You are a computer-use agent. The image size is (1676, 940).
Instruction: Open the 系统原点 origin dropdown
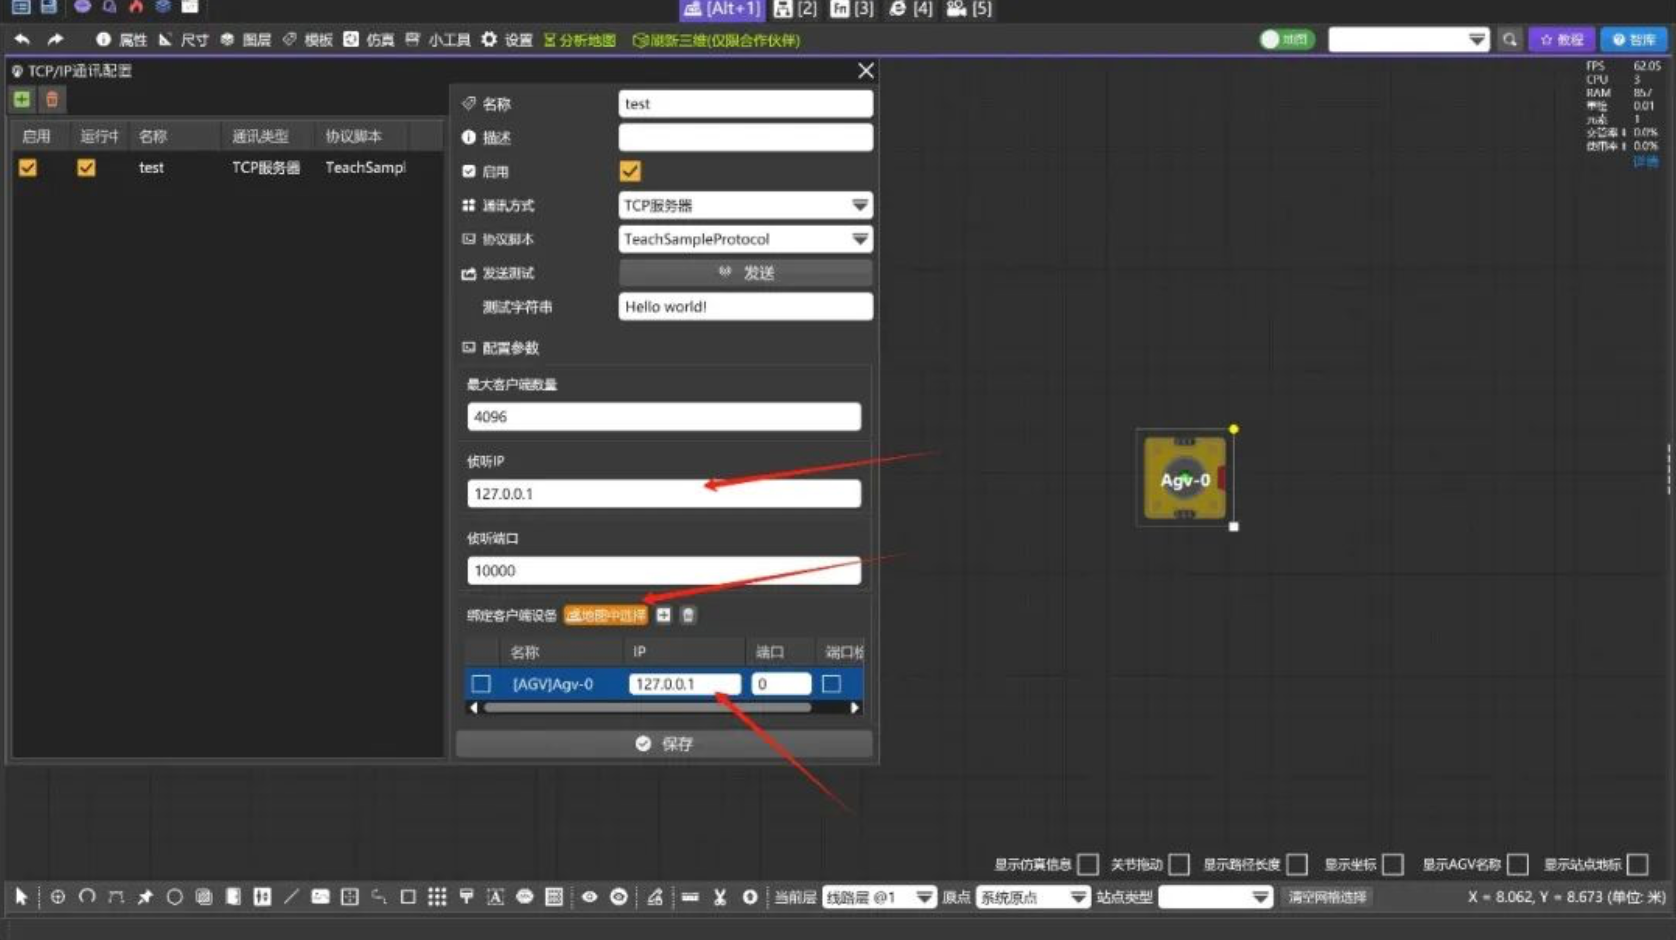pos(1032,897)
